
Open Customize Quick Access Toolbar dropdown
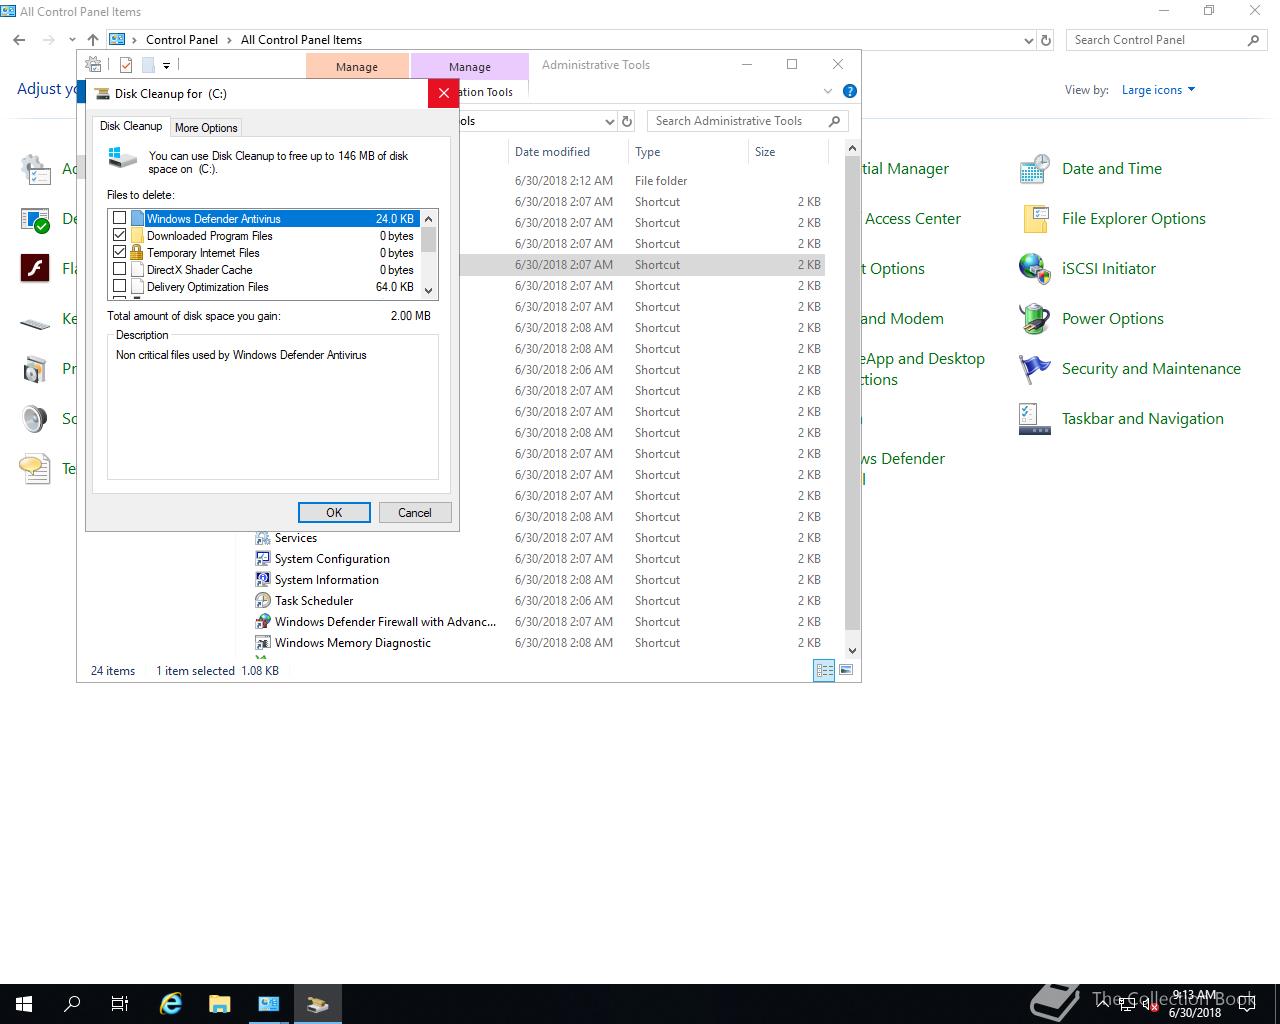pos(167,65)
